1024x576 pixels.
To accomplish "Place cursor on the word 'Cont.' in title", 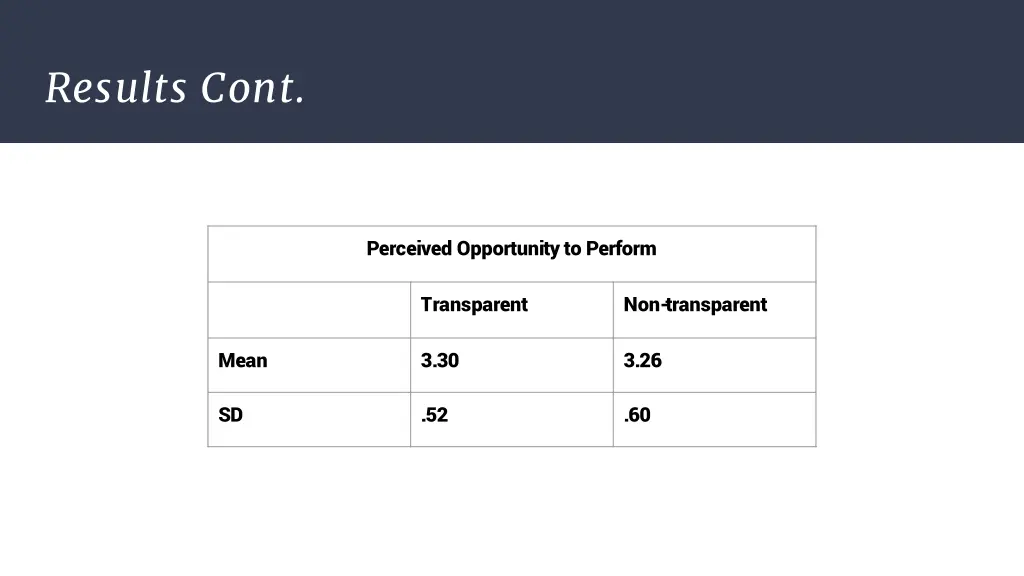I will coord(253,88).
